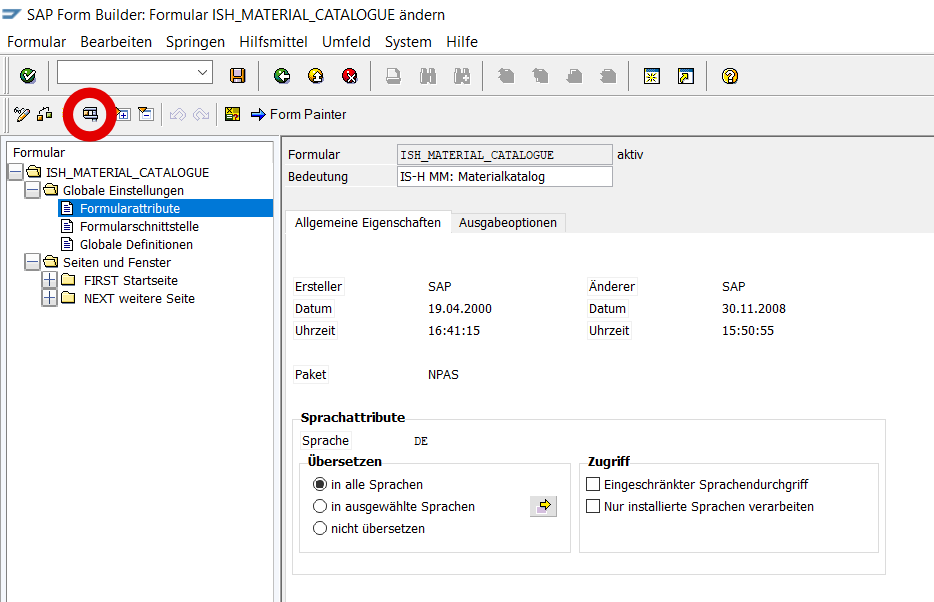Collapse the 'Seiten und Fenster' folder
934x602 pixels.
[x=32, y=262]
